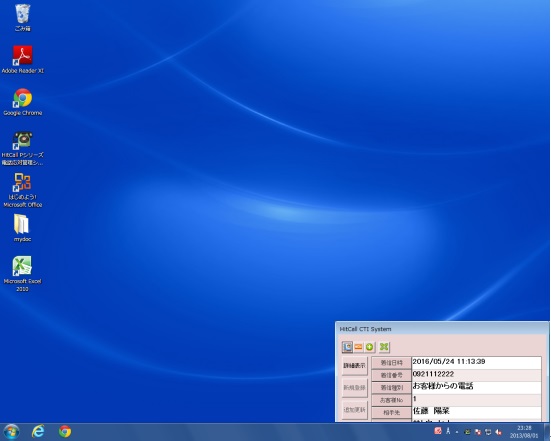Screen dimensions: 551x441
Task: Click the 新規登録 button
Action: point(355,388)
